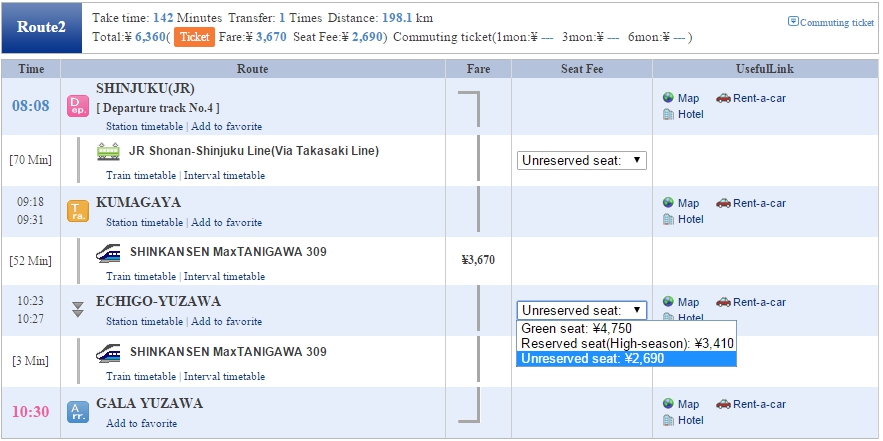Open Station timetable for Shinjuku (JR)

[x=144, y=126]
